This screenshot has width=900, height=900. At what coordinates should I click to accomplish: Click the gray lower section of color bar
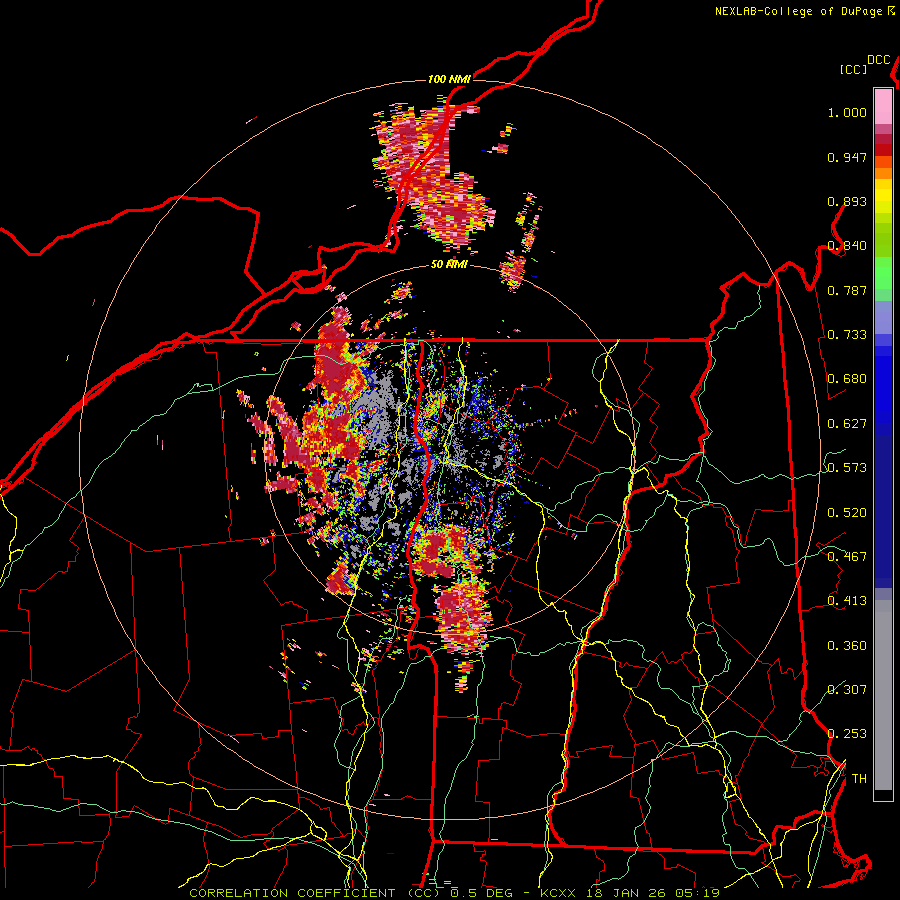[x=883, y=695]
